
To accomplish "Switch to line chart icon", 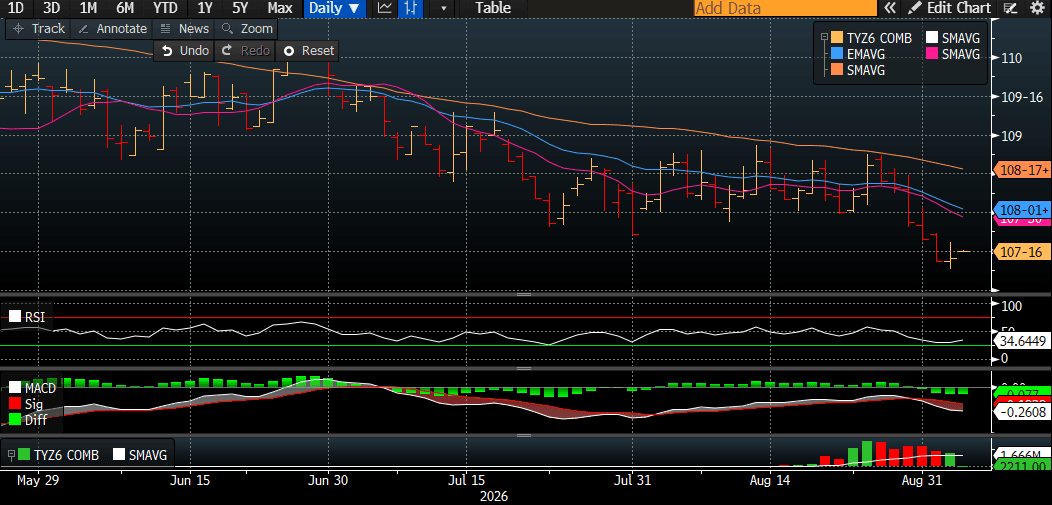I will pos(385,8).
